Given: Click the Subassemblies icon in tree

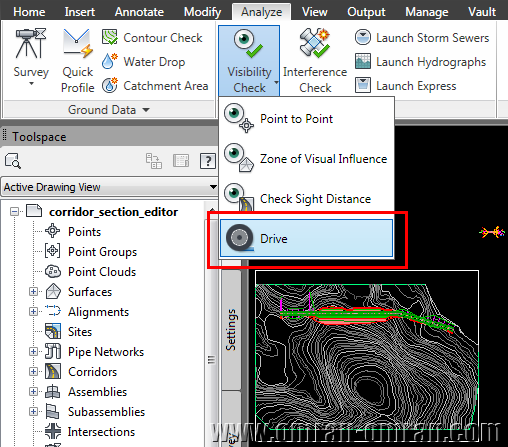Looking at the screenshot, I should 53,411.
